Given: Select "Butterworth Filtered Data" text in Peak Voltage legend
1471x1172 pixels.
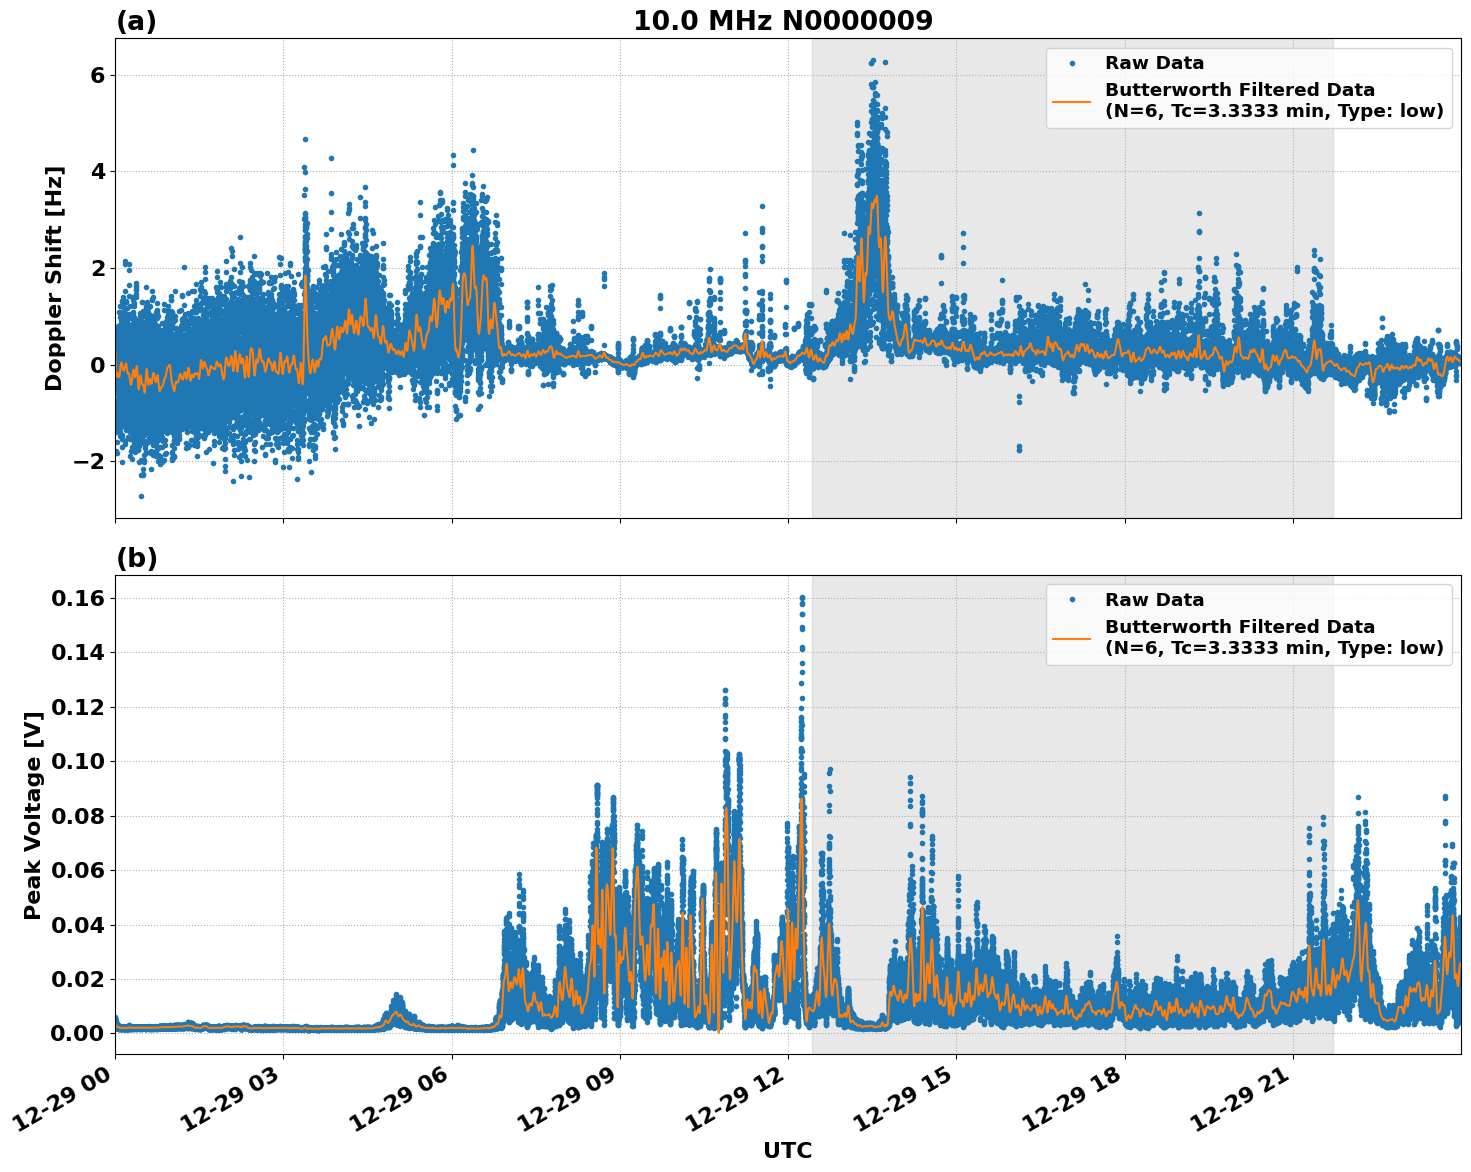Looking at the screenshot, I should coord(1239,627).
